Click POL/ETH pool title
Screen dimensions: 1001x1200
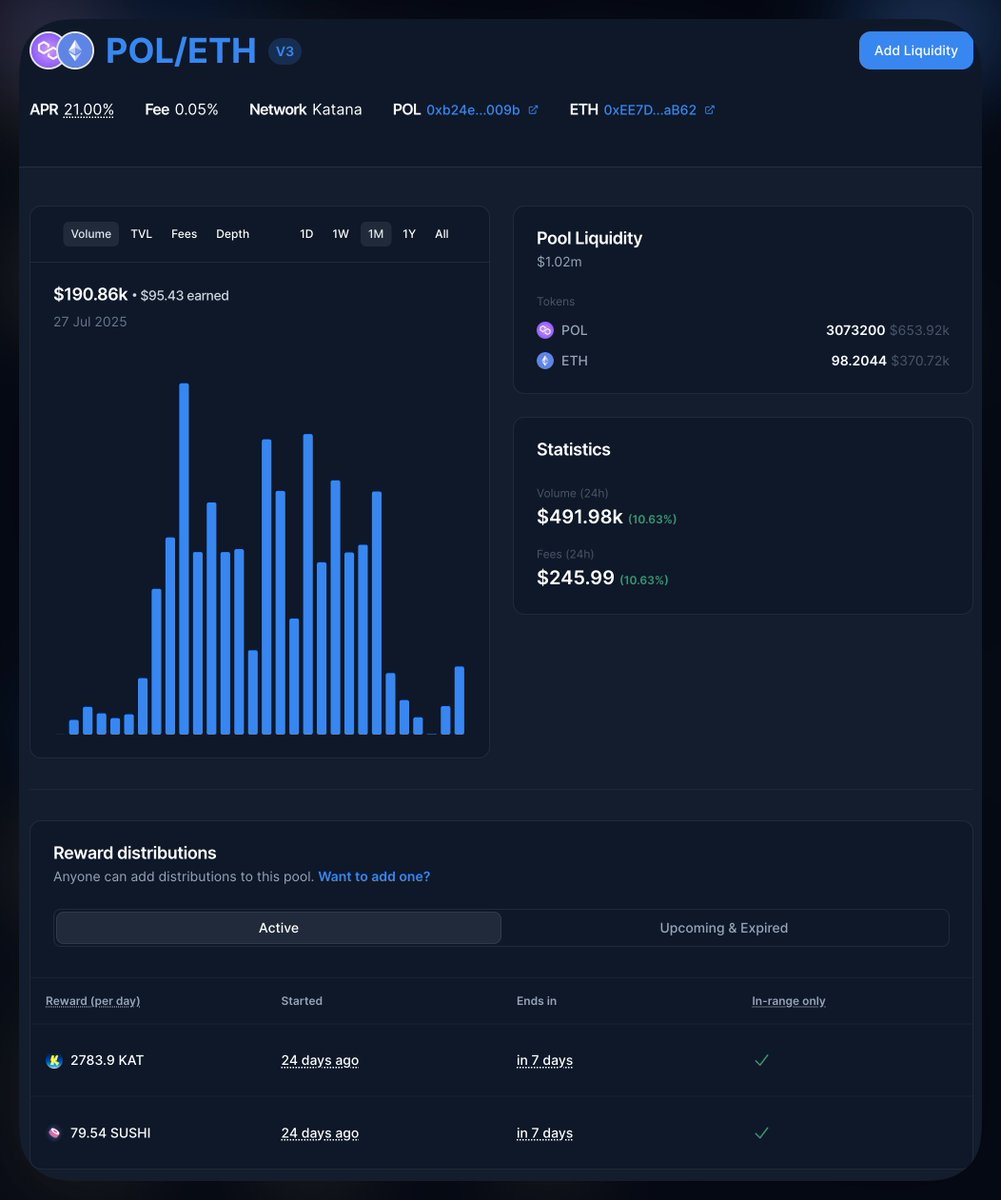click(181, 51)
